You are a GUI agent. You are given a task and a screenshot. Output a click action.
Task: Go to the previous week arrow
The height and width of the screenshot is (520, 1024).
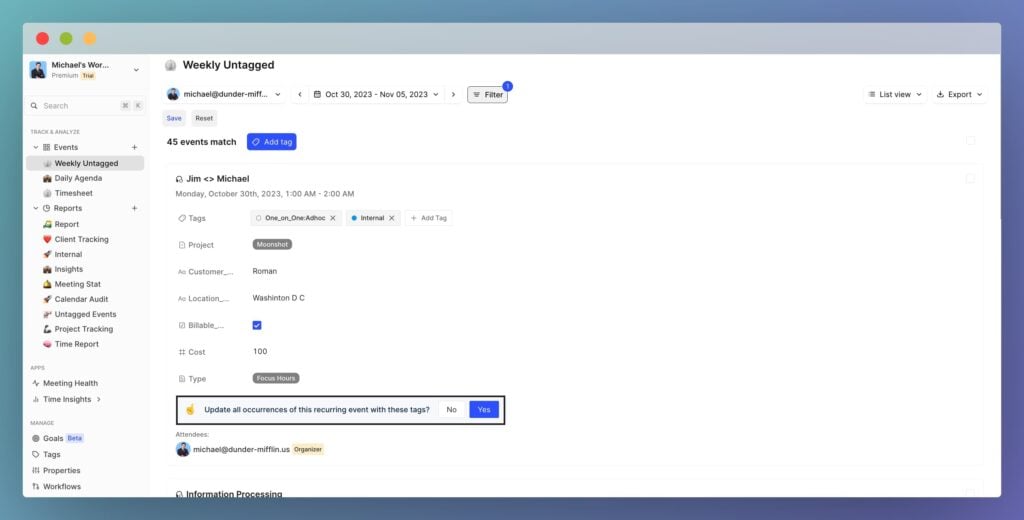coord(300,95)
